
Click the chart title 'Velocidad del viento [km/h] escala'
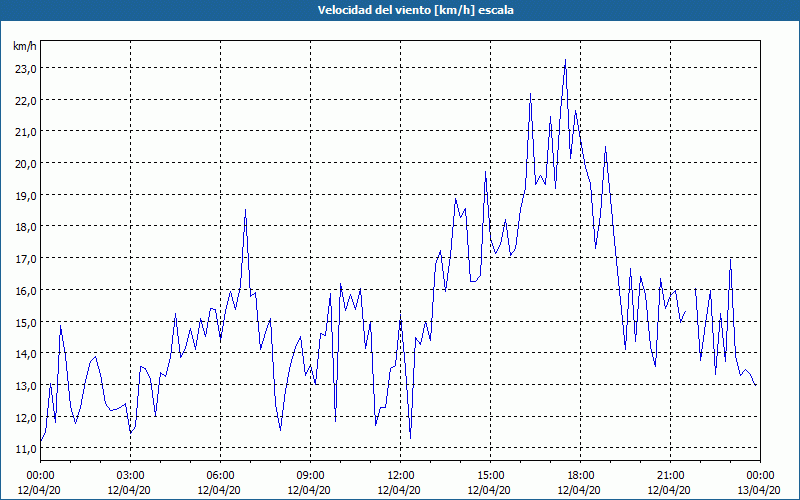tap(415, 10)
